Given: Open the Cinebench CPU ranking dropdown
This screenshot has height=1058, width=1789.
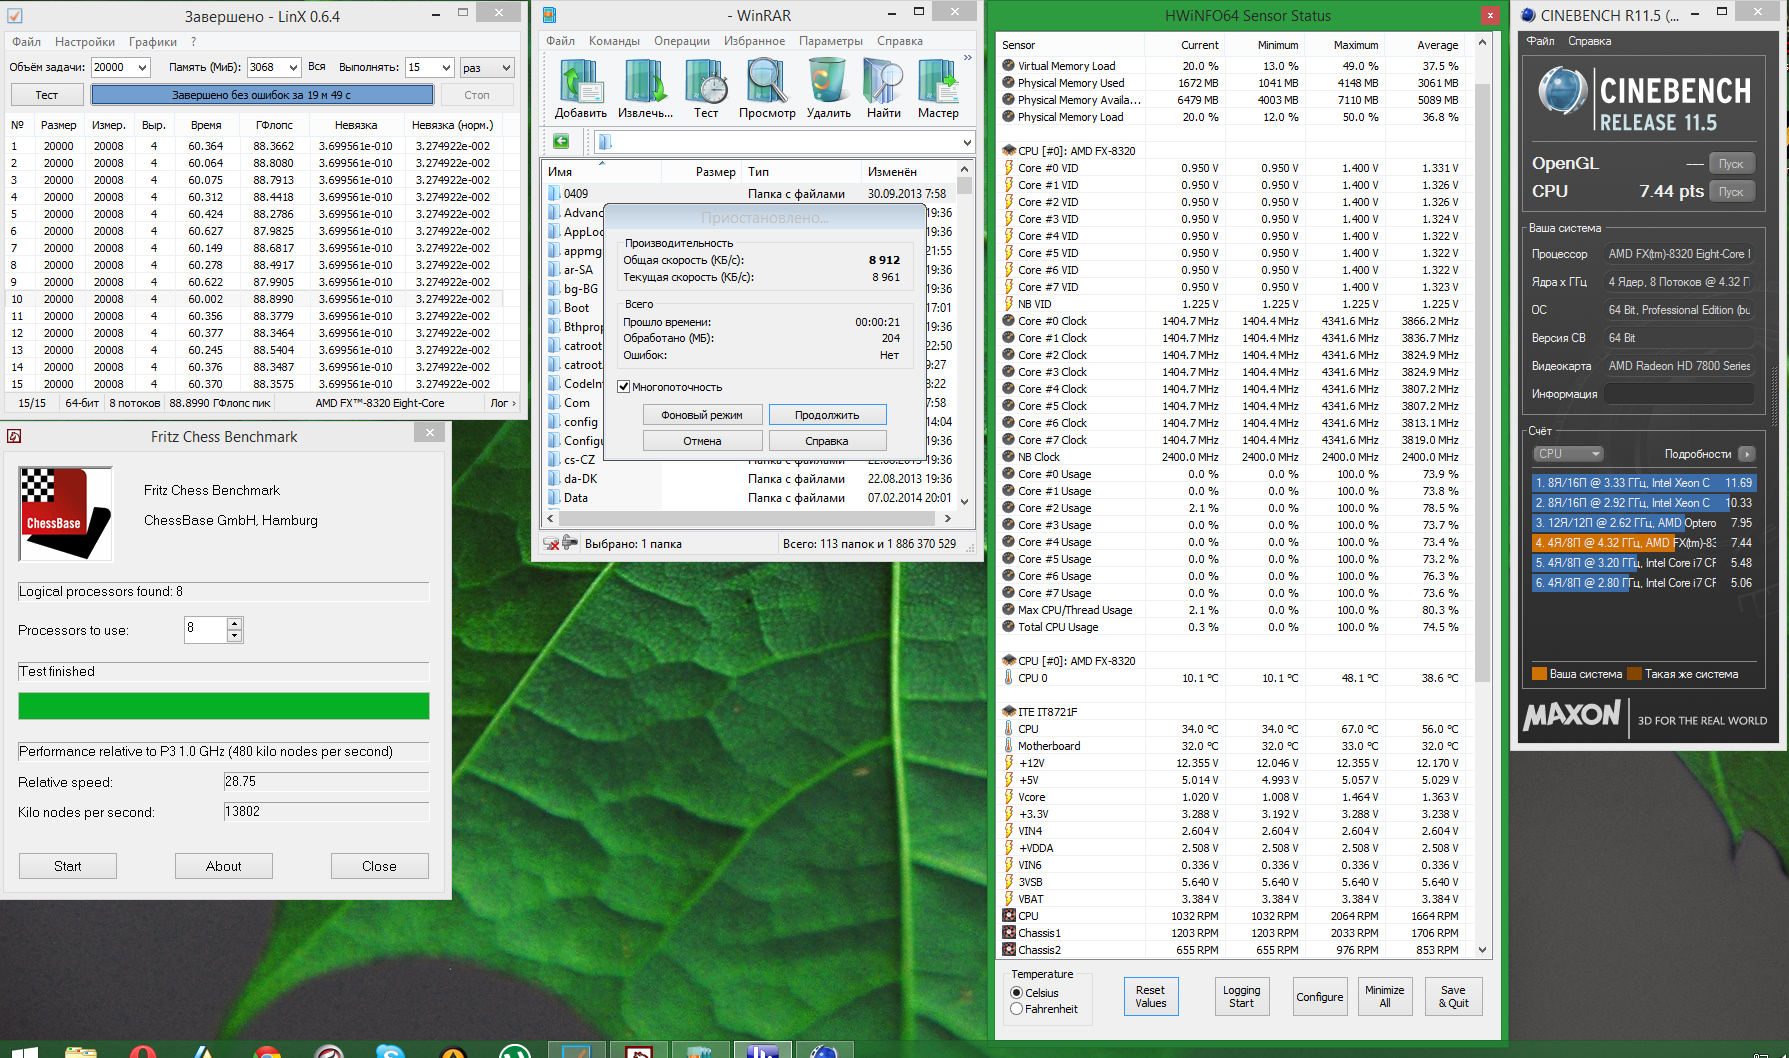Looking at the screenshot, I should click(1568, 454).
